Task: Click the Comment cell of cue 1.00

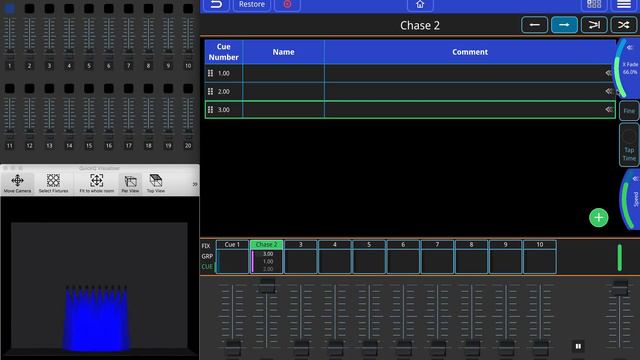Action: (470, 73)
